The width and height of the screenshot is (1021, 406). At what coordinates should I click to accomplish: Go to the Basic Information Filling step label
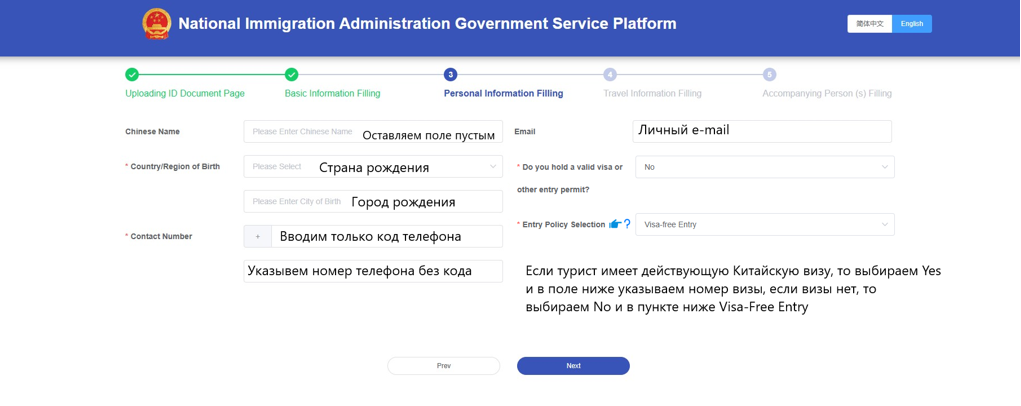pyautogui.click(x=332, y=94)
